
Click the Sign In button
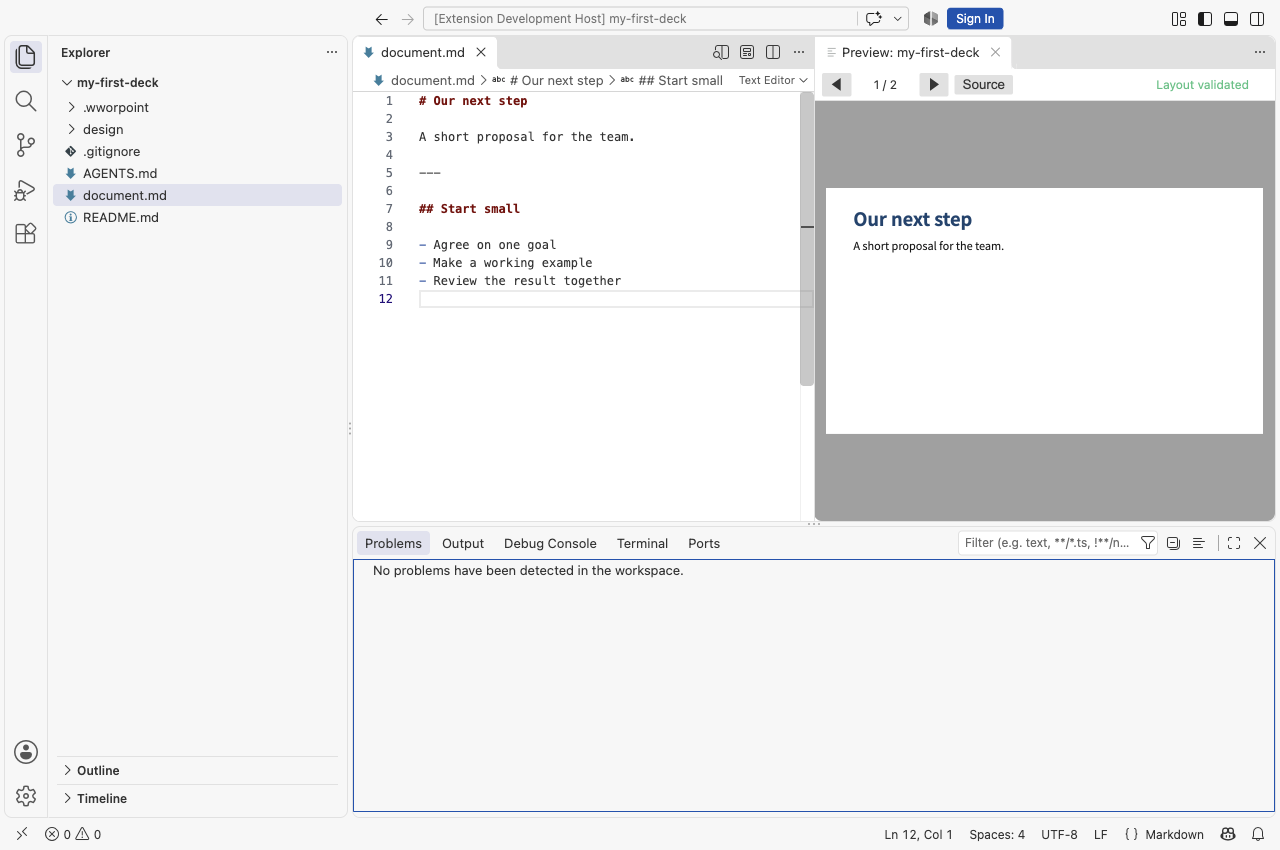[975, 18]
